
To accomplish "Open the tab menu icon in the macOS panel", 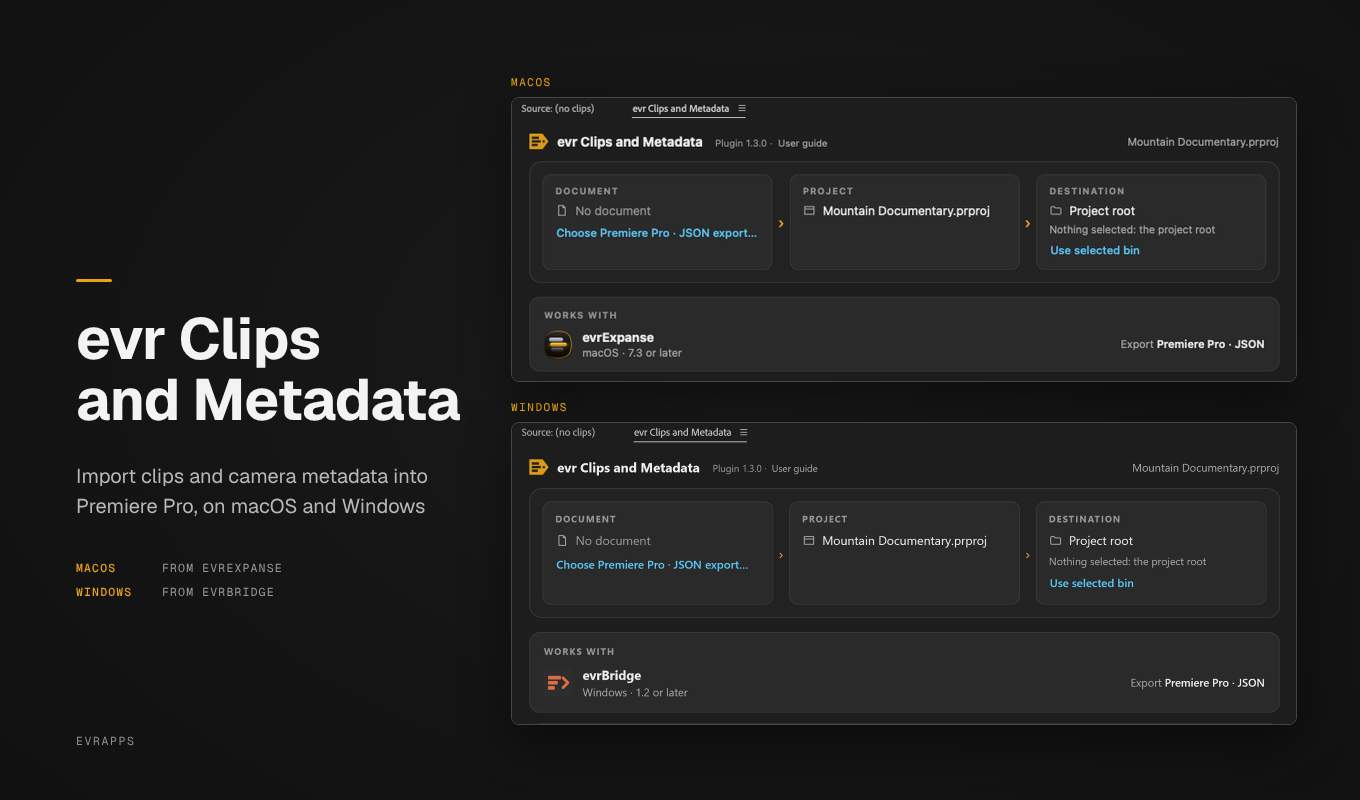I will (742, 108).
